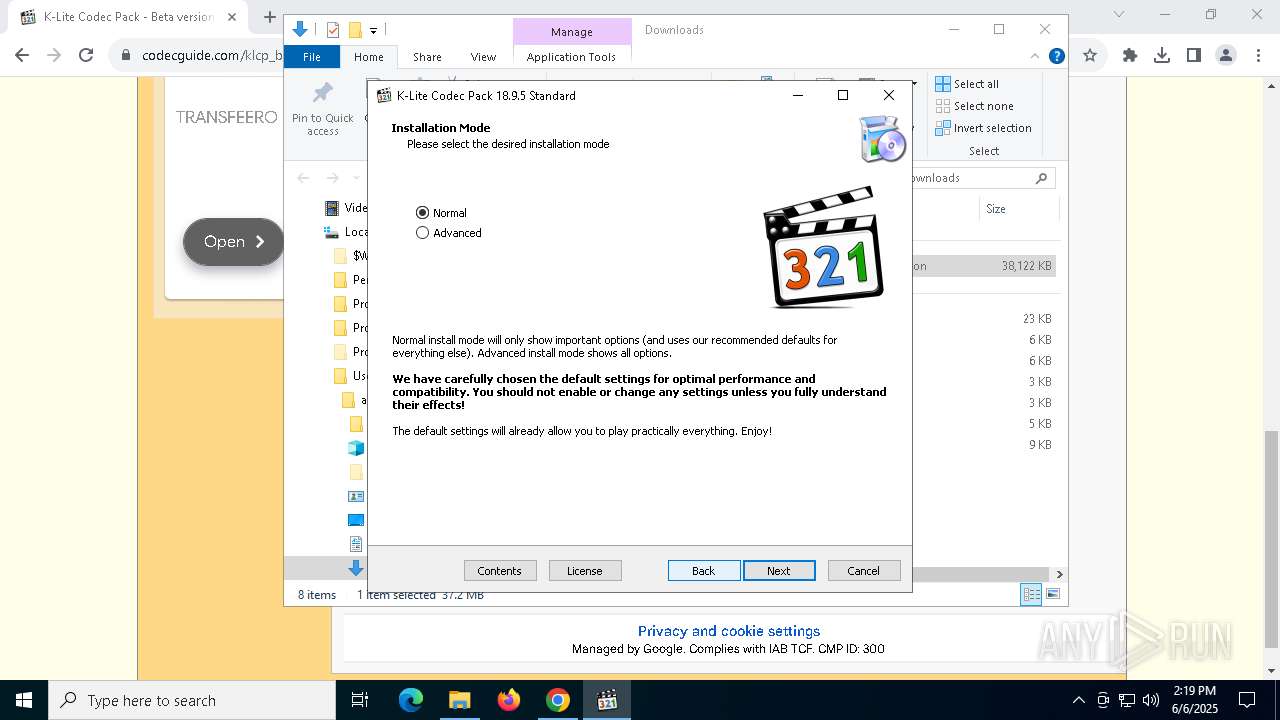Click the taskbar search box
The height and width of the screenshot is (720, 1280).
tap(192, 700)
